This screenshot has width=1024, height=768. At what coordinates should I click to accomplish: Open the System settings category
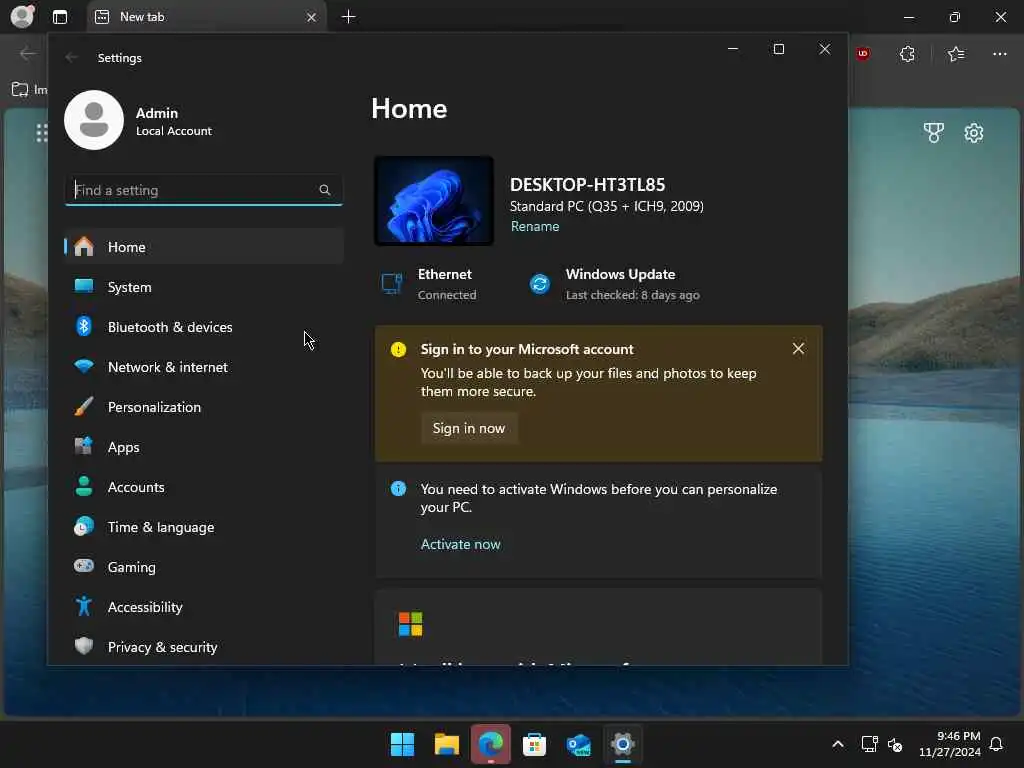(204, 287)
